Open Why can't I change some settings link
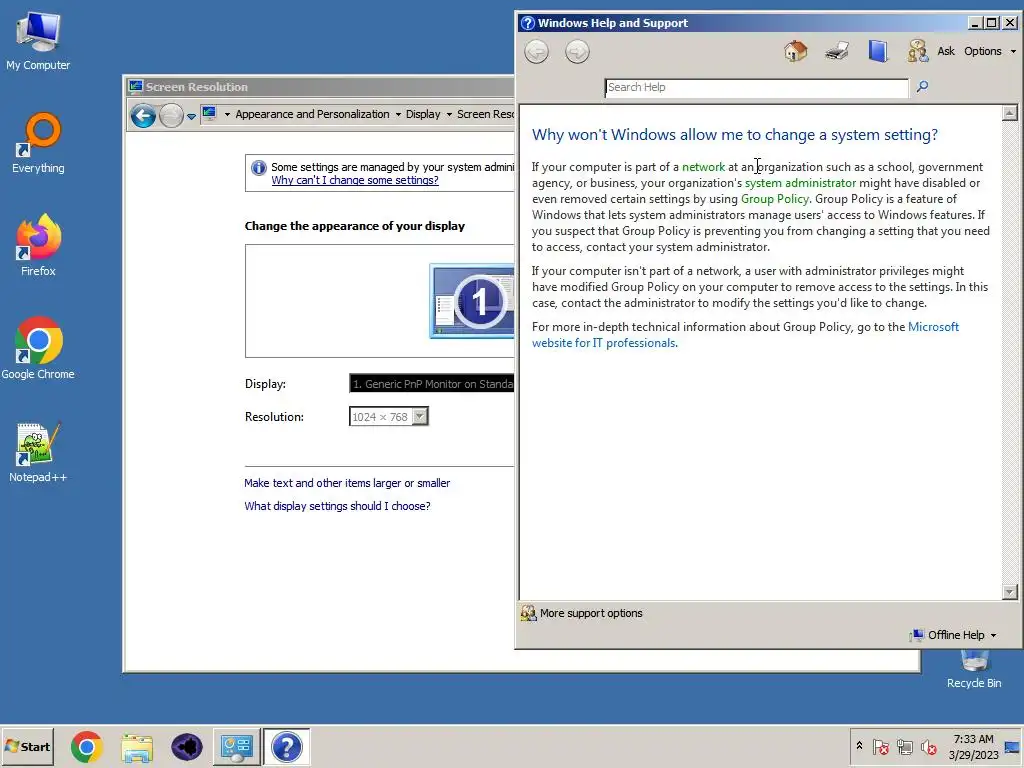 coord(355,180)
